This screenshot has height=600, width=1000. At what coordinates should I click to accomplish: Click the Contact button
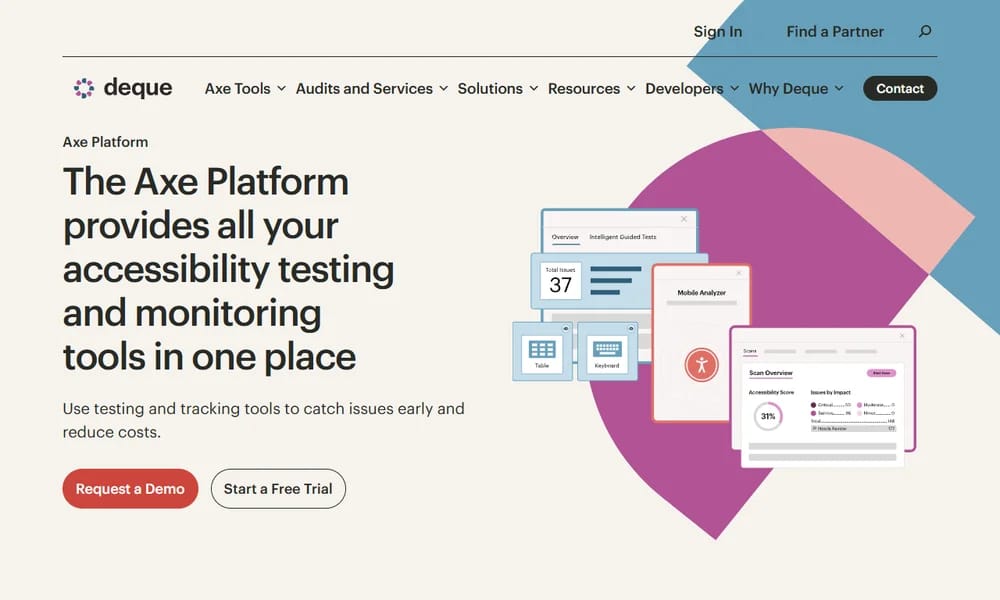900,89
